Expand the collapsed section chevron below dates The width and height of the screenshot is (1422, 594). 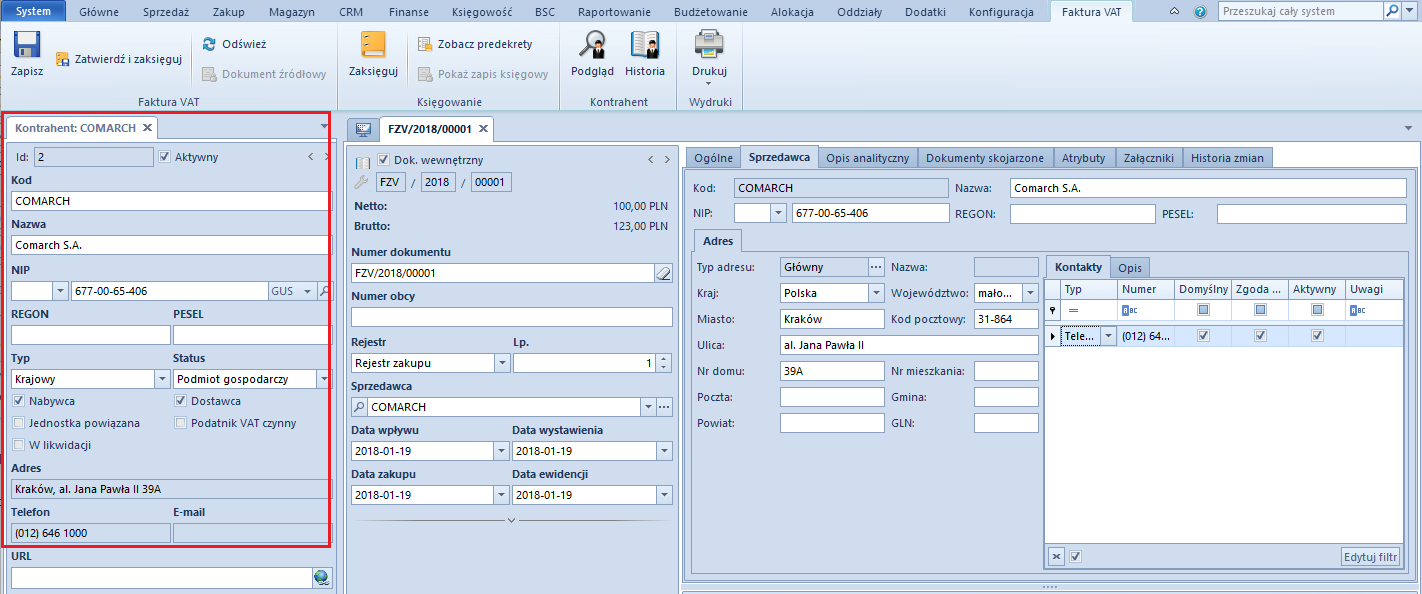pyautogui.click(x=511, y=520)
